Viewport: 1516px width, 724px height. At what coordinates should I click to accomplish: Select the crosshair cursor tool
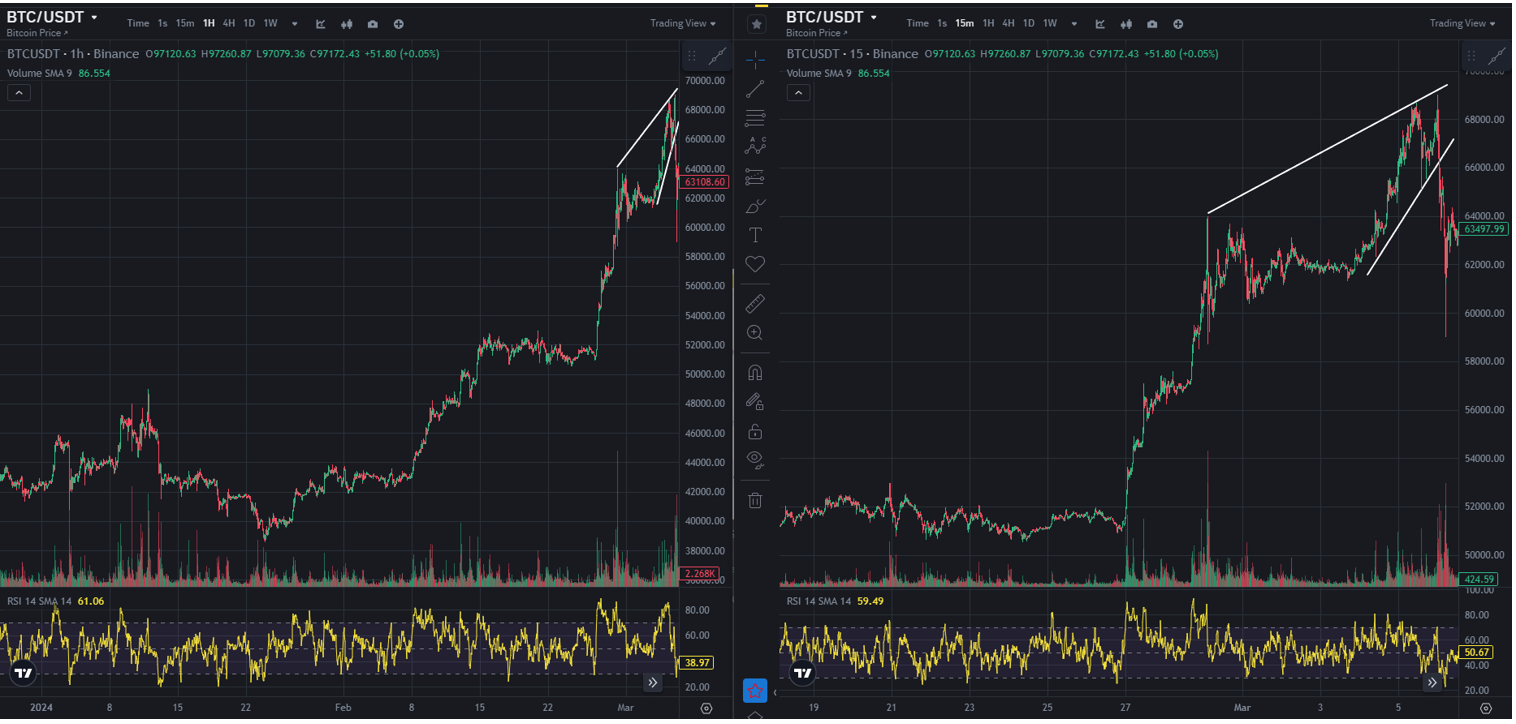[x=755, y=59]
